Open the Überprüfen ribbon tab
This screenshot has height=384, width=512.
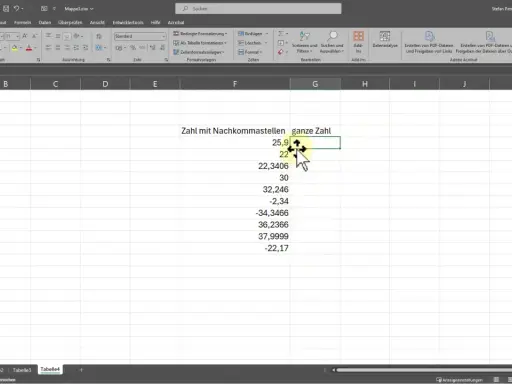point(70,23)
